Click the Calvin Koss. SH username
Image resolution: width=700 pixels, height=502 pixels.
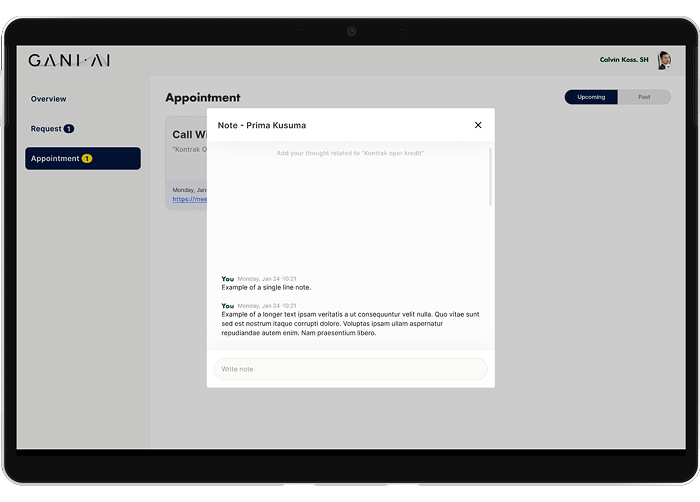tap(623, 60)
